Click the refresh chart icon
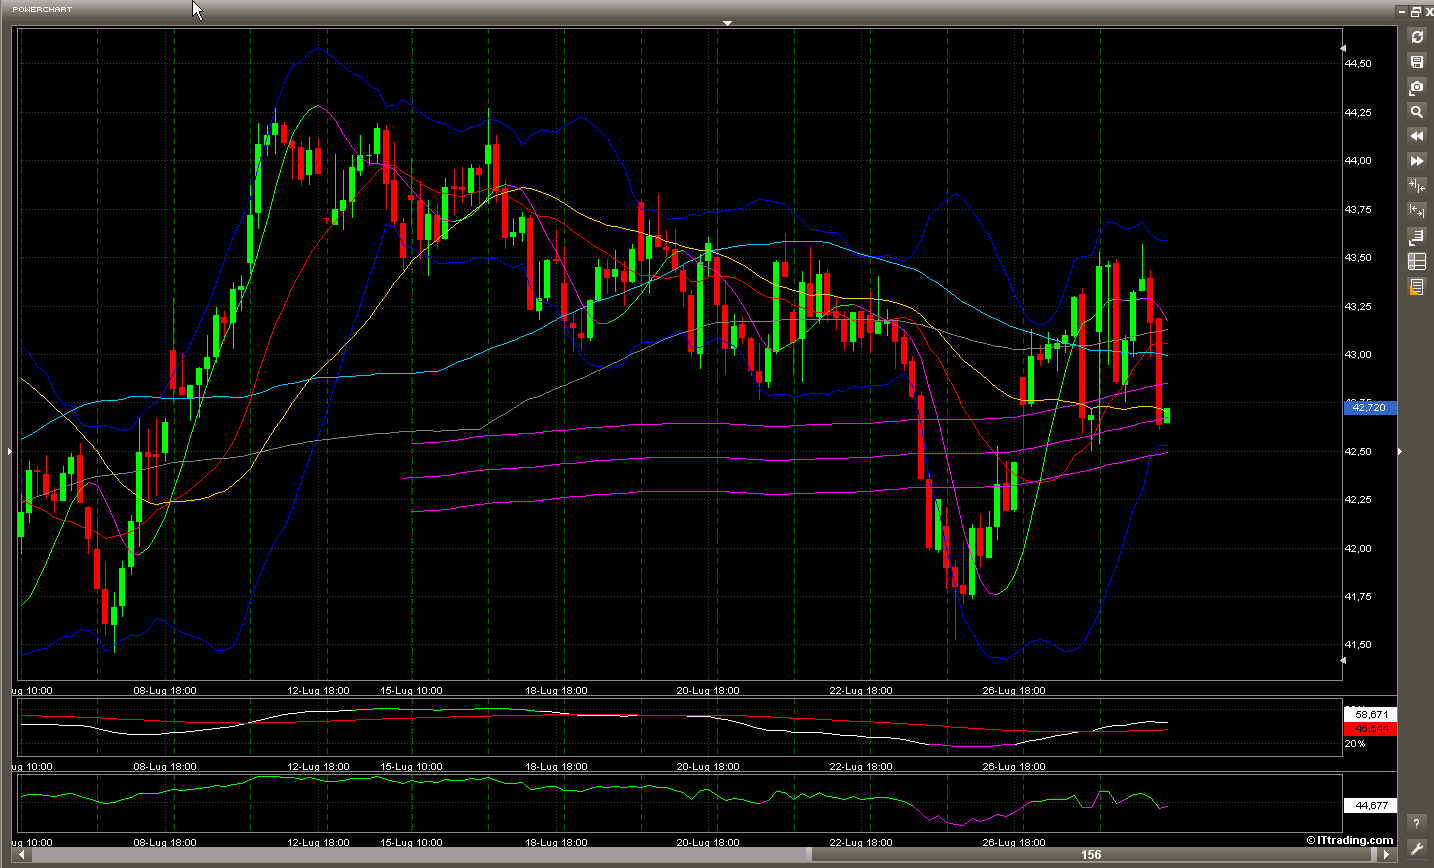This screenshot has width=1434, height=868. [1416, 37]
